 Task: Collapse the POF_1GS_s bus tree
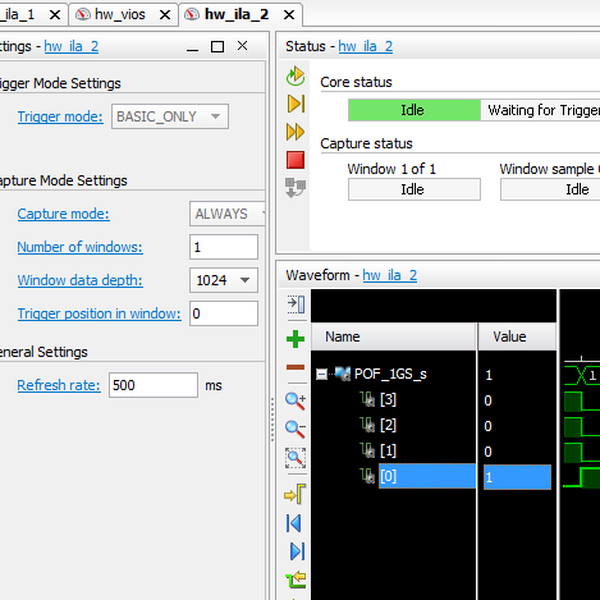[322, 375]
